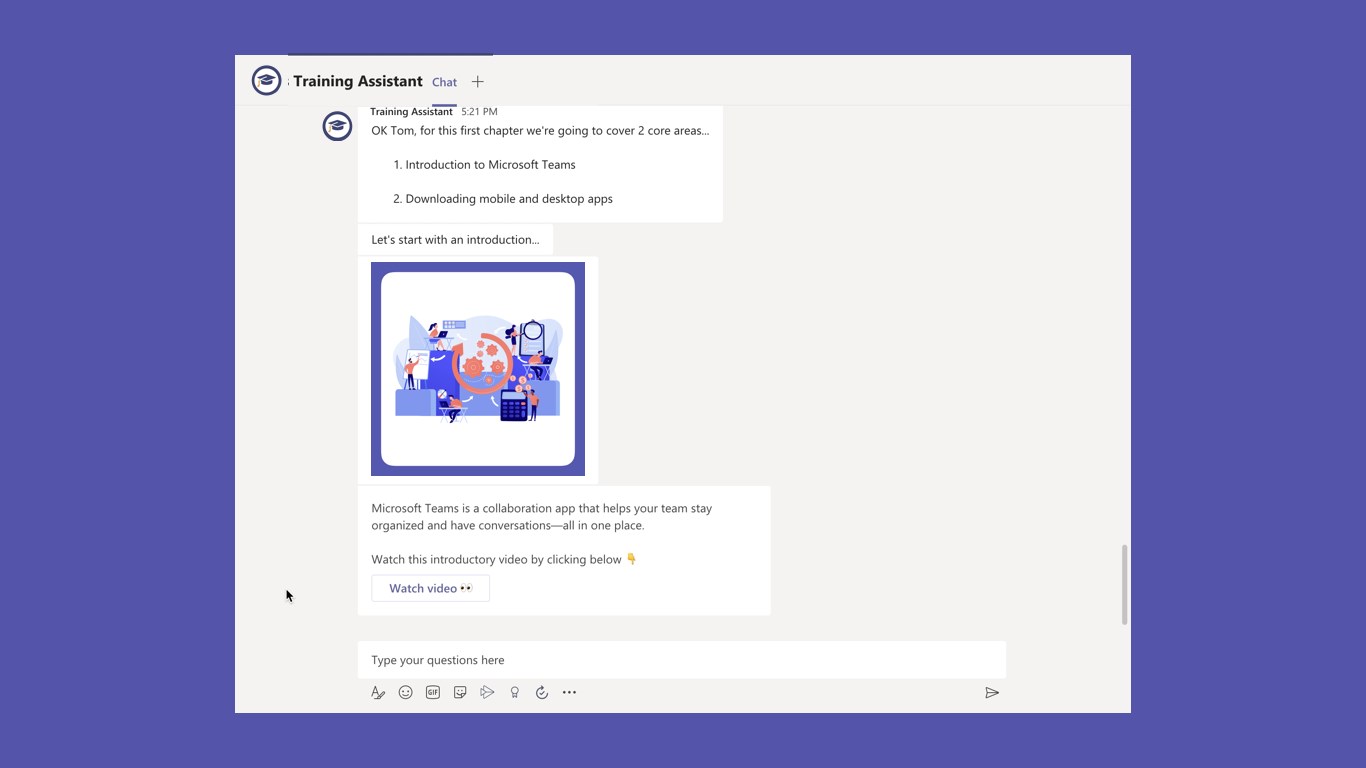Click '2. Downloading mobile and desktop apps' line
Screen dimensions: 1366x768
[x=503, y=198]
